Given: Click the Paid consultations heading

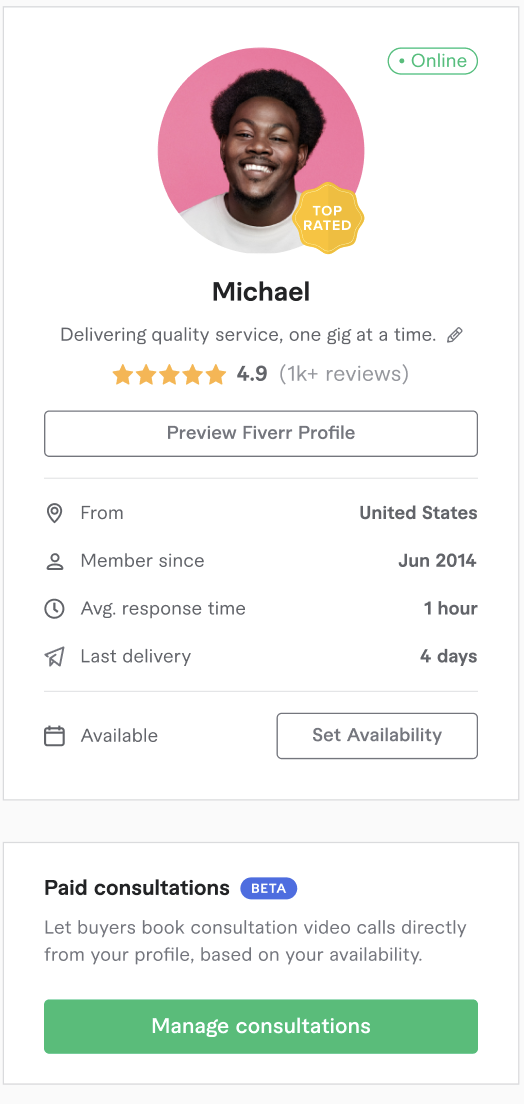Looking at the screenshot, I should tap(137, 888).
